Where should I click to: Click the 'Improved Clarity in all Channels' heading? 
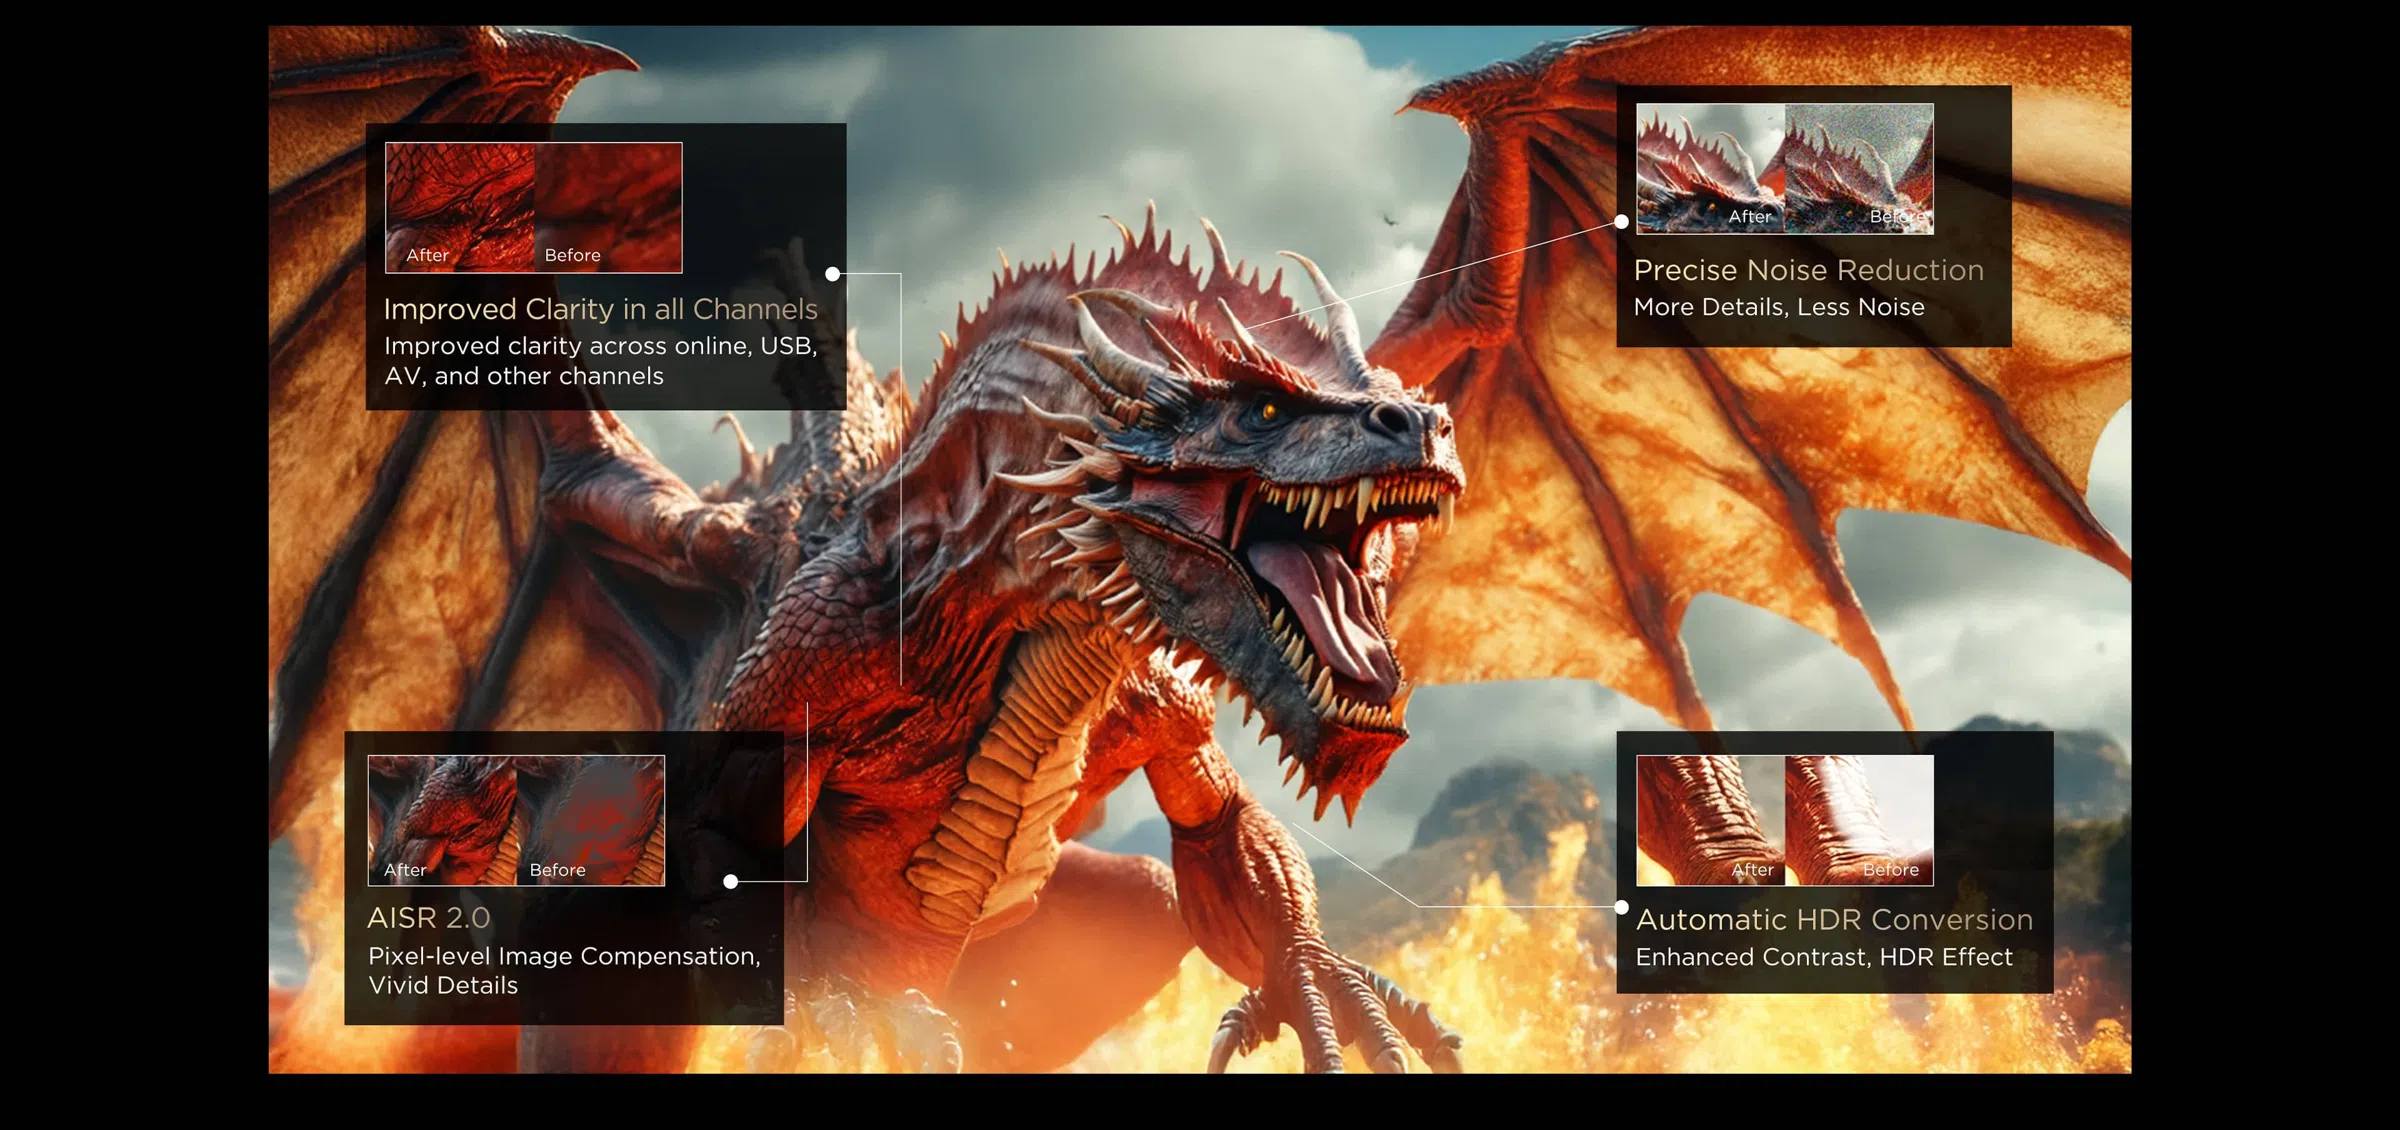pos(600,310)
